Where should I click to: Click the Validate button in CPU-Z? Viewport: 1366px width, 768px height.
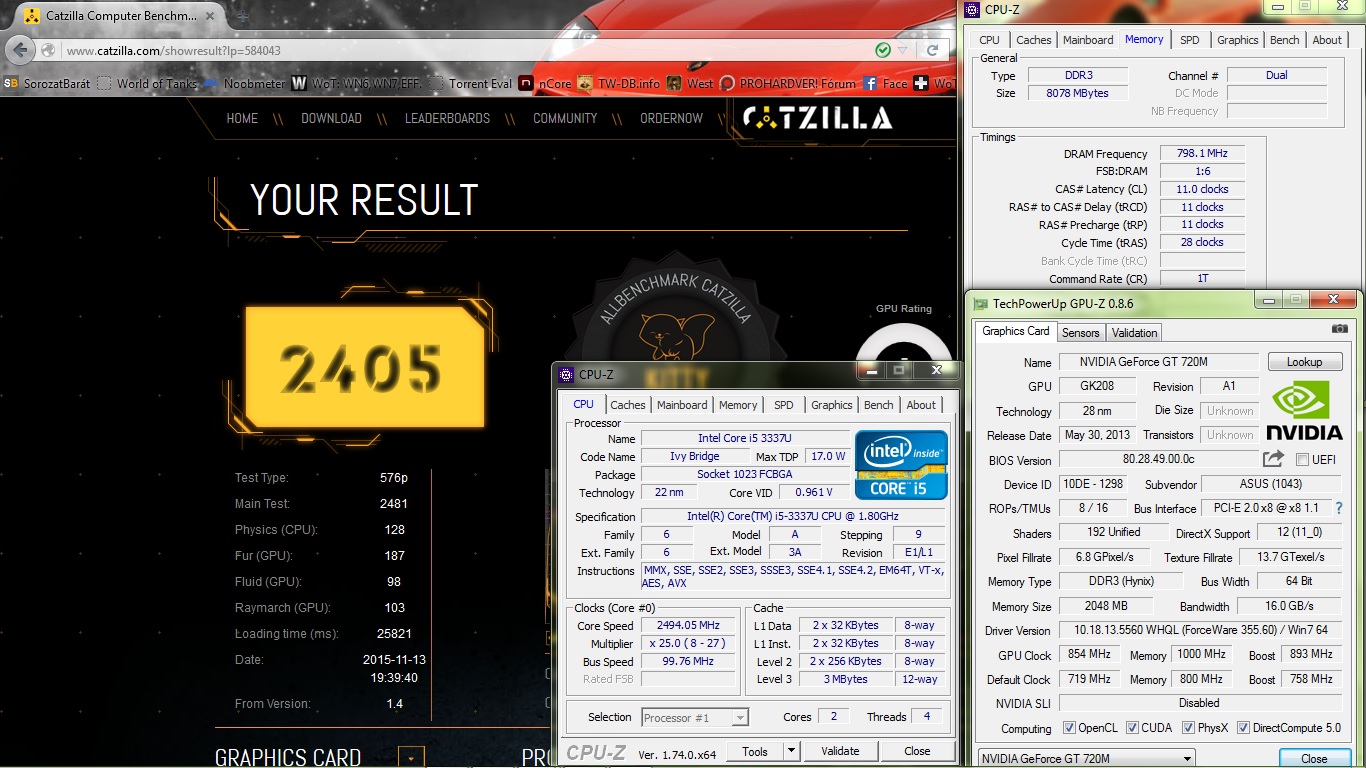coord(840,751)
